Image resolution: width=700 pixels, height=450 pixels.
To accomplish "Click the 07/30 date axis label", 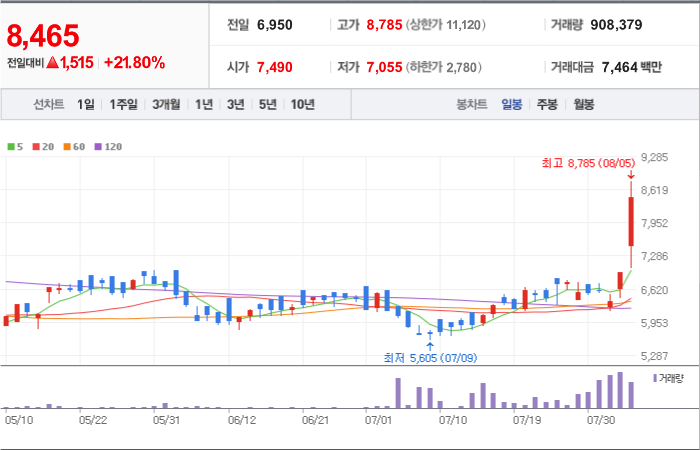I will [601, 421].
